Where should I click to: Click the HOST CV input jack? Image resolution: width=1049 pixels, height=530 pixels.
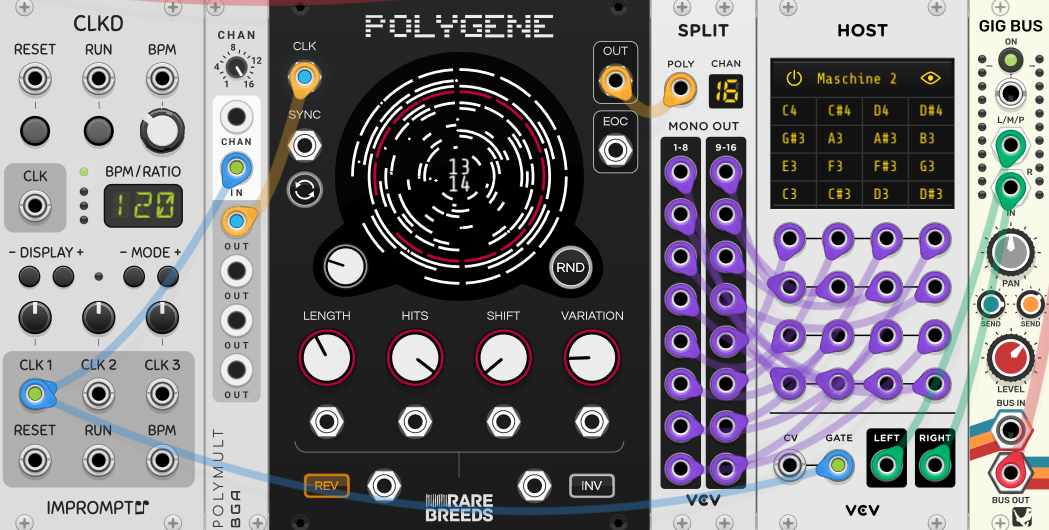[789, 464]
